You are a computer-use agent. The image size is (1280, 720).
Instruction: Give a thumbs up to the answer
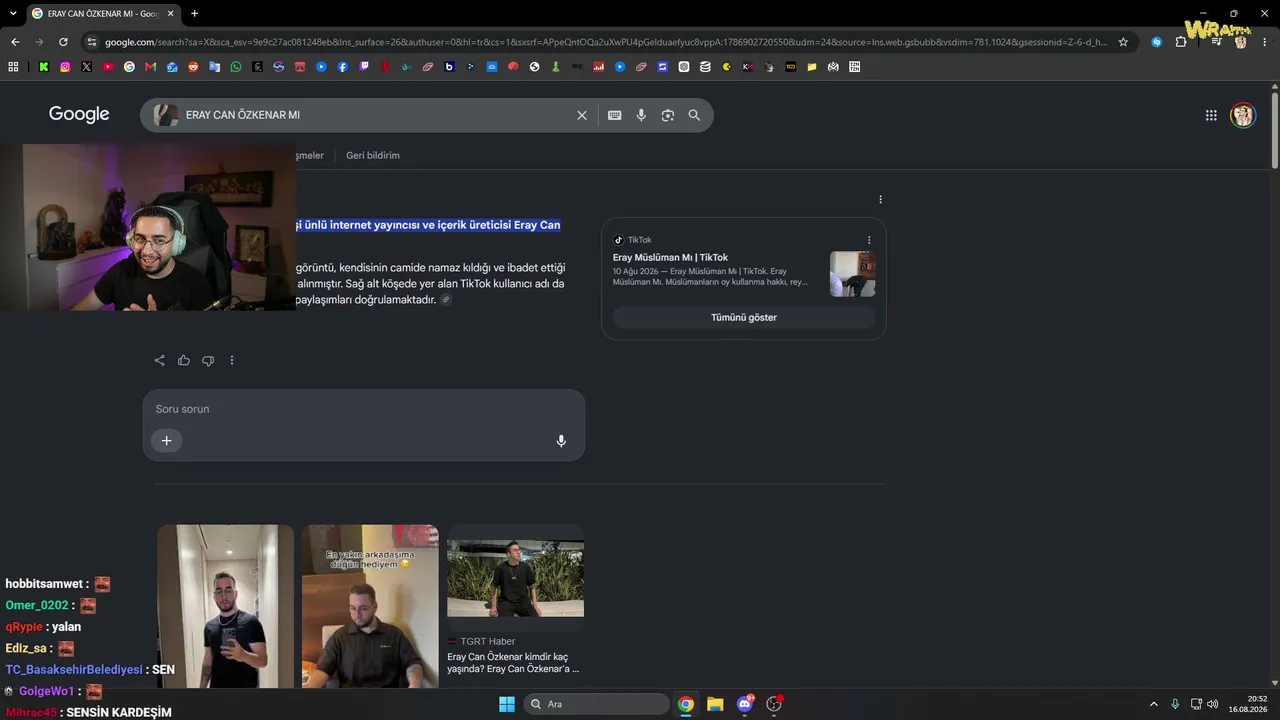tap(184, 360)
